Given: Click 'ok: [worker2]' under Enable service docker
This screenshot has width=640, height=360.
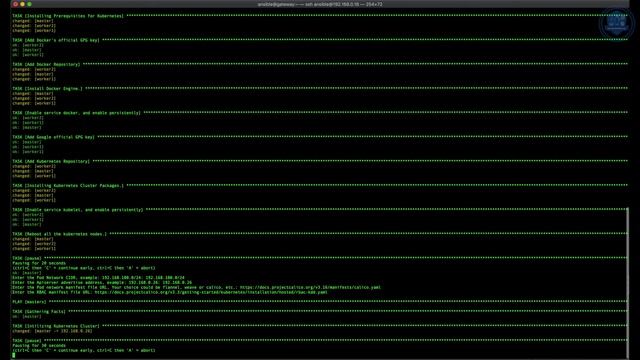Looking at the screenshot, I should (x=28, y=118).
